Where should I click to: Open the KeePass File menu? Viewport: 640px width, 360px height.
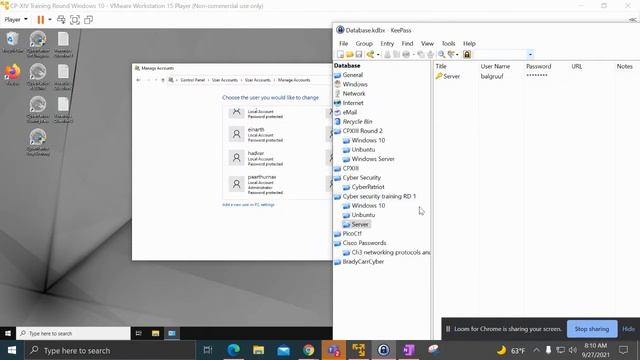pos(344,43)
